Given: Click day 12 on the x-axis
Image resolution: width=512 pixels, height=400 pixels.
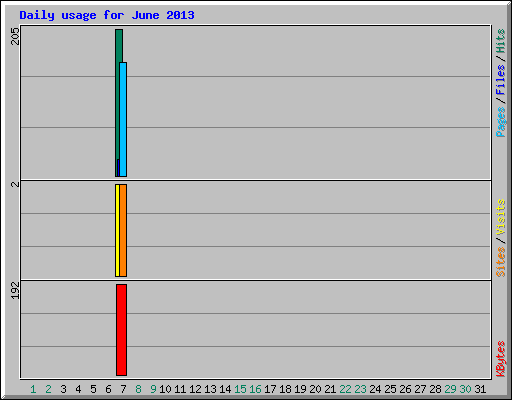Looking at the screenshot, I should [195, 389].
